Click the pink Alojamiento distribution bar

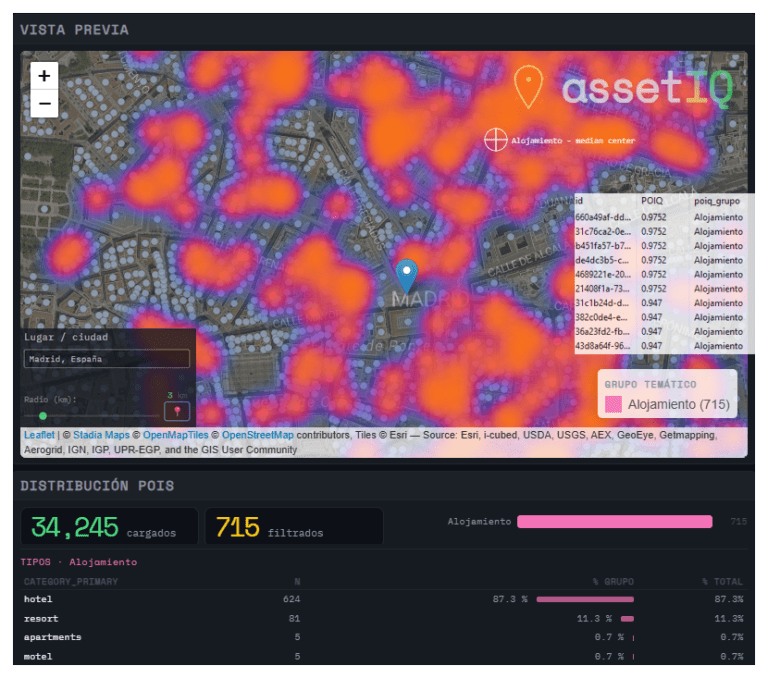[x=615, y=522]
